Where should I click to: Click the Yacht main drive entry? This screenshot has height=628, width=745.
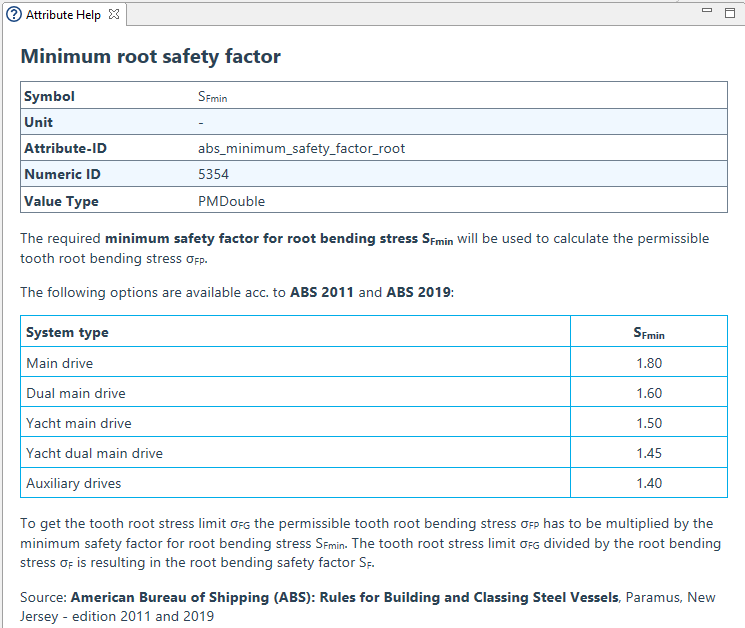[x=78, y=422]
